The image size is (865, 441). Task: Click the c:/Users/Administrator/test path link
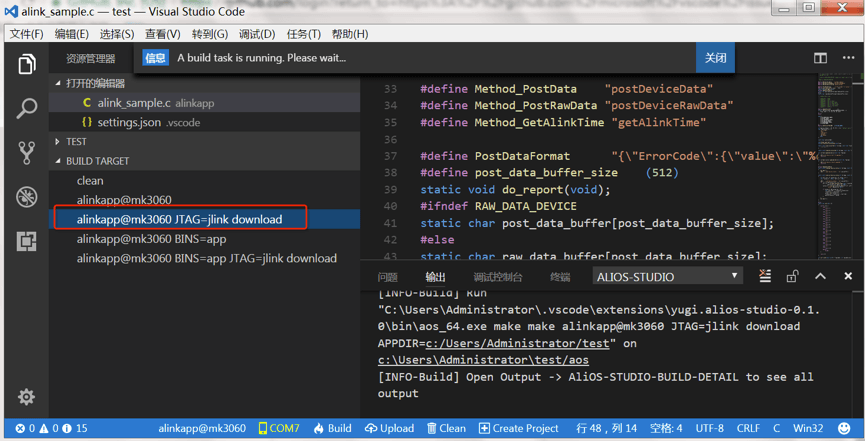coord(517,343)
